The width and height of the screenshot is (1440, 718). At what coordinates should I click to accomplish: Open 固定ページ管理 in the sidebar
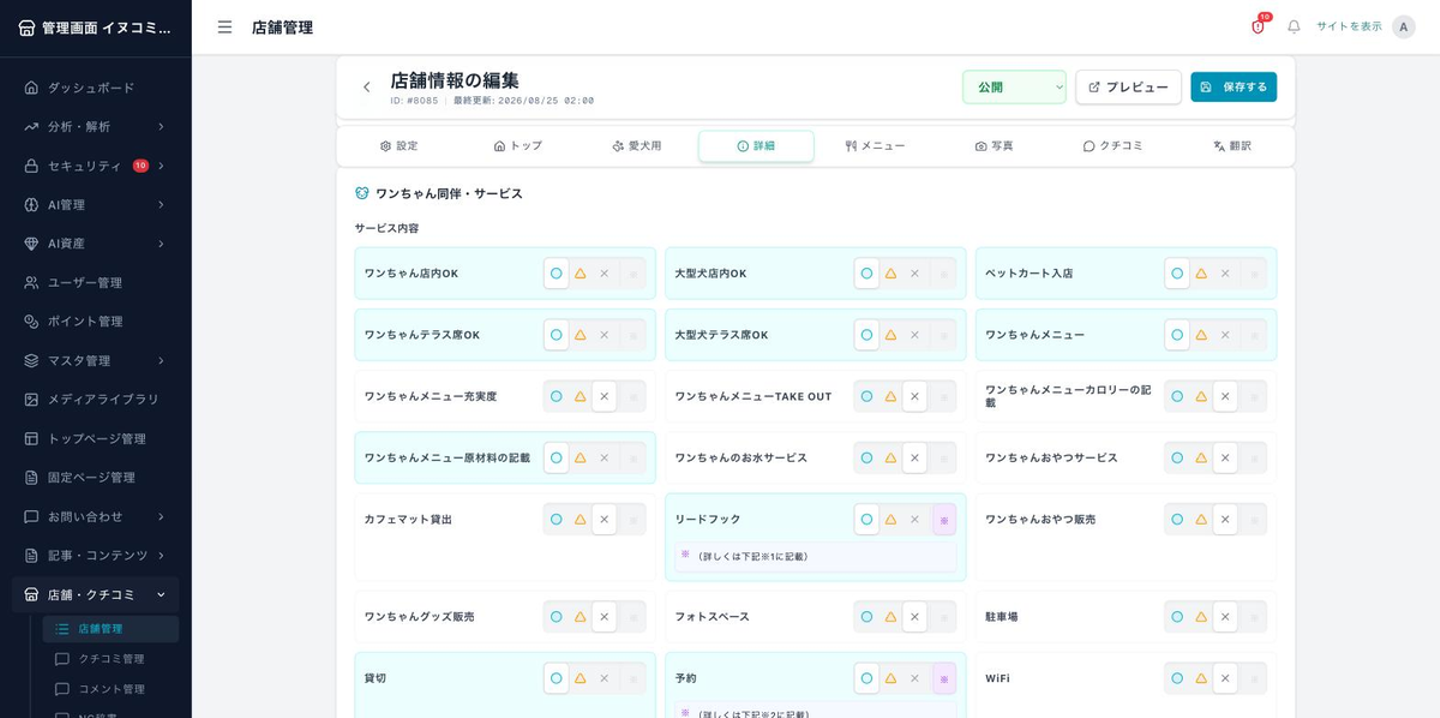pos(96,477)
